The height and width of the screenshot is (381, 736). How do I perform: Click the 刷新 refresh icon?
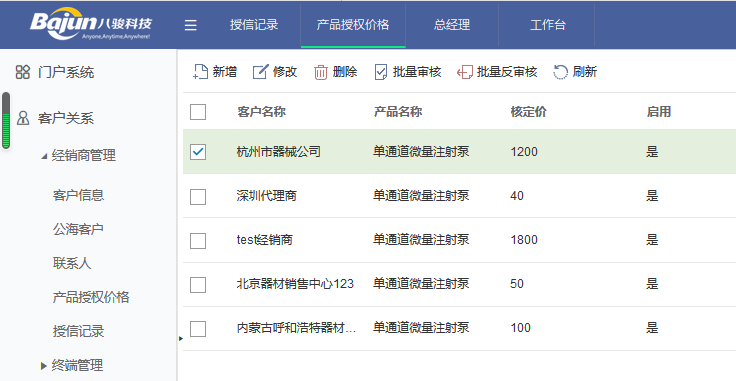tap(560, 72)
